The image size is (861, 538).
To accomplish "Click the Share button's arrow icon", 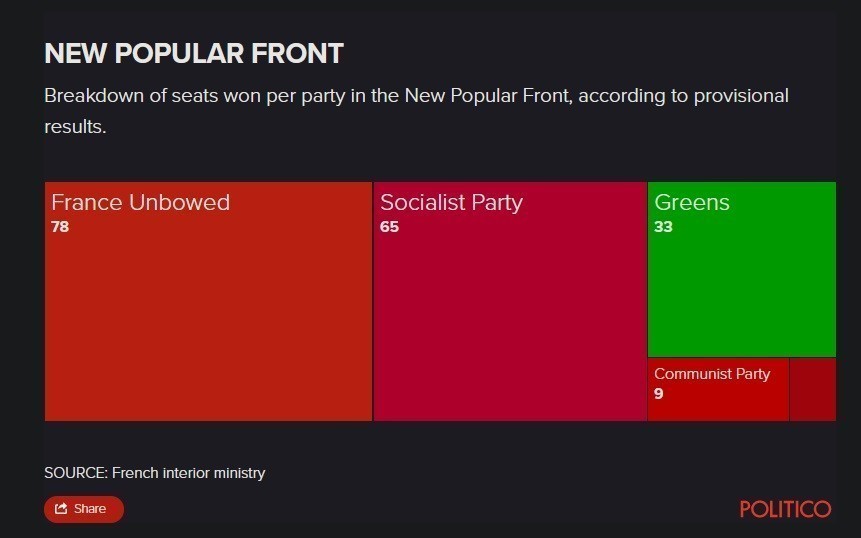I will click(62, 509).
